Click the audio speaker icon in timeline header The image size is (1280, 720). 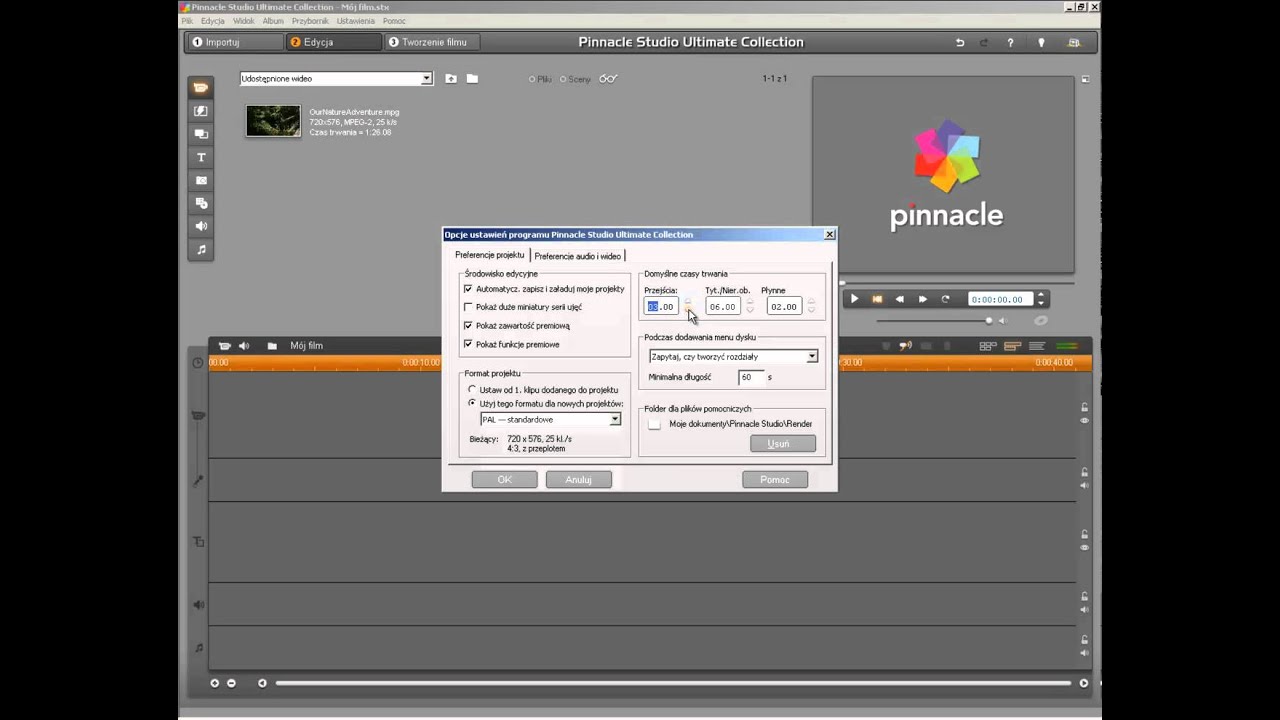click(244, 346)
